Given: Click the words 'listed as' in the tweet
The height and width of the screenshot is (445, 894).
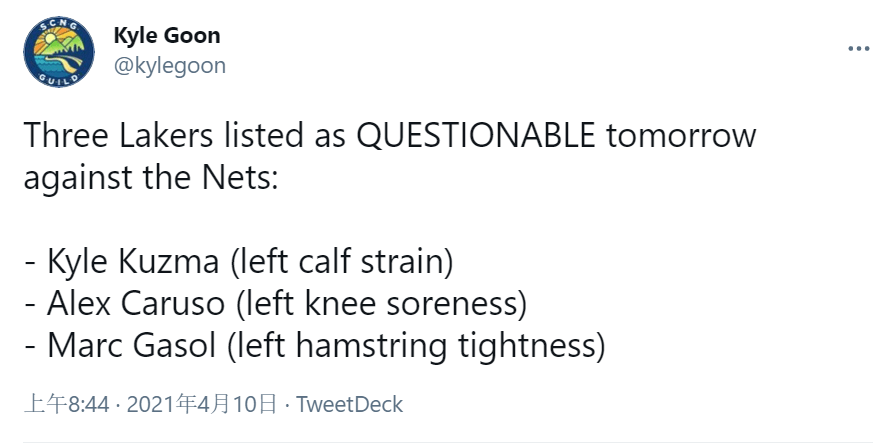Looking at the screenshot, I should pos(285,136).
